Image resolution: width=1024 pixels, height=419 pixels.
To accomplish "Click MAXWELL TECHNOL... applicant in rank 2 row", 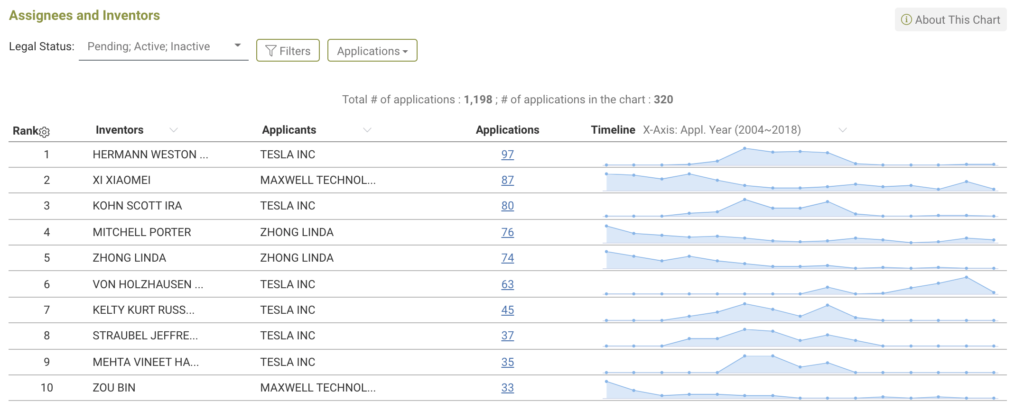I will click(318, 180).
